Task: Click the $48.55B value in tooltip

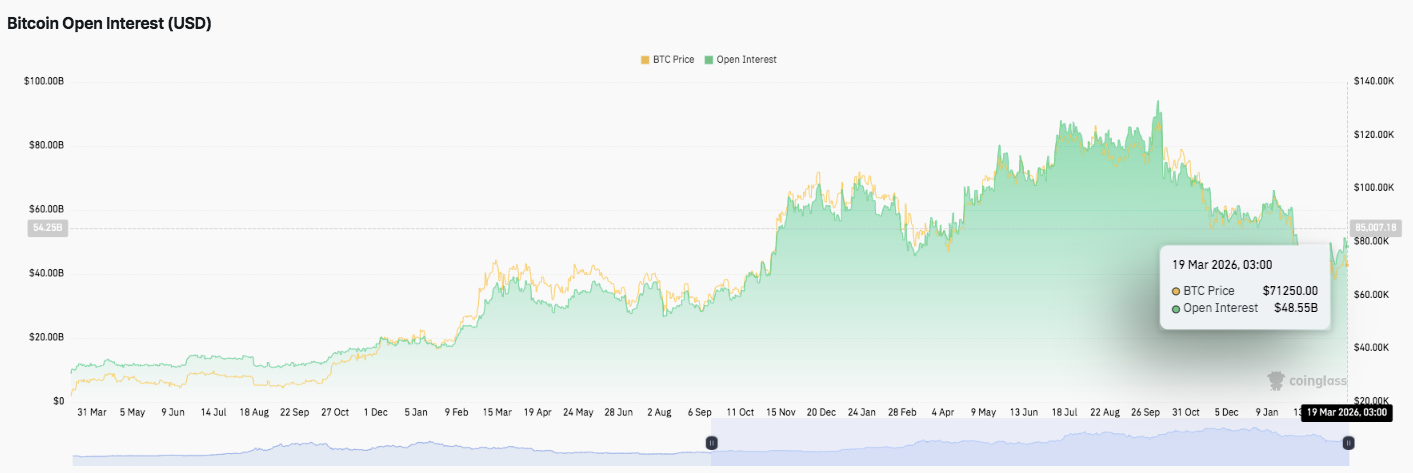Action: tap(1295, 308)
